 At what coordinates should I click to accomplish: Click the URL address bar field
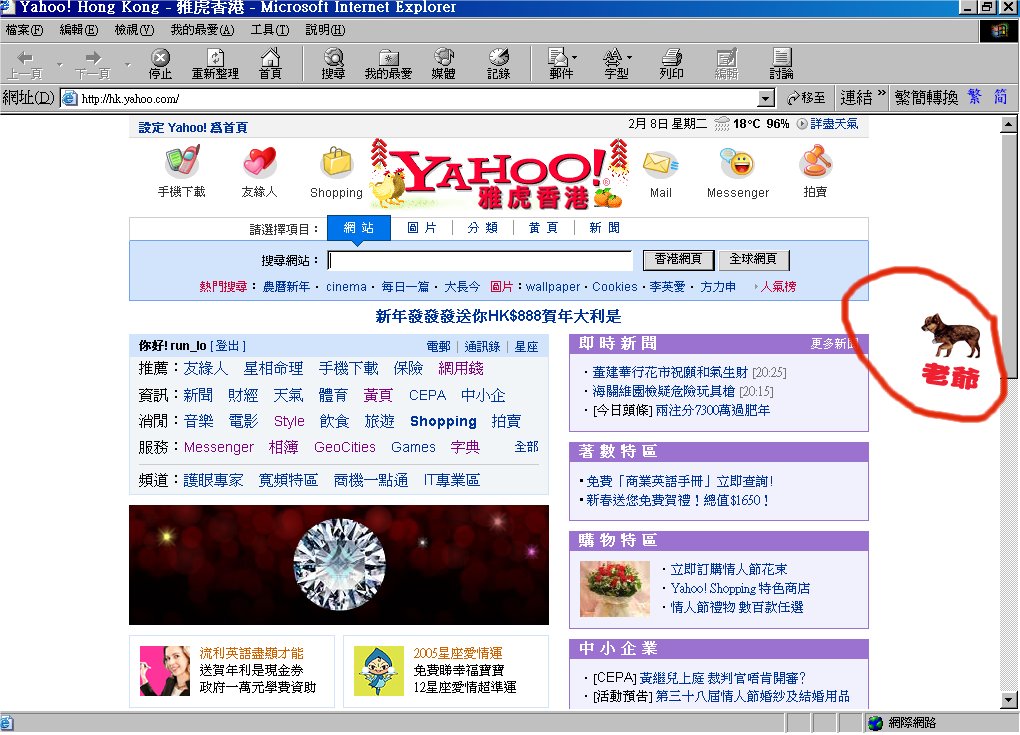(417, 98)
